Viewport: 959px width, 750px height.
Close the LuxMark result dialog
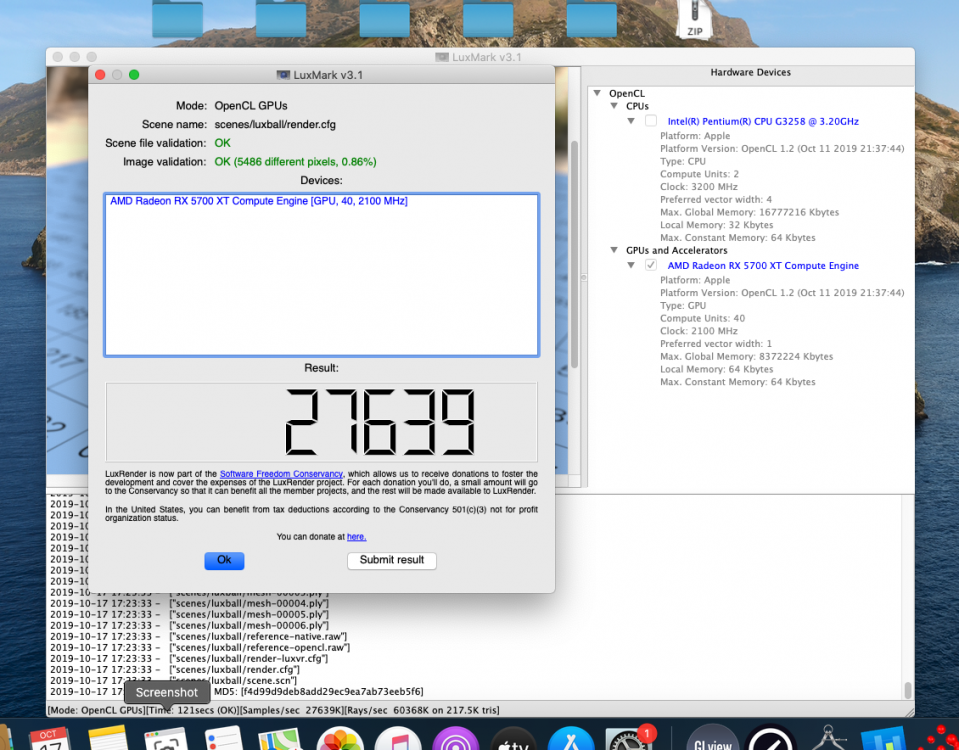100,75
